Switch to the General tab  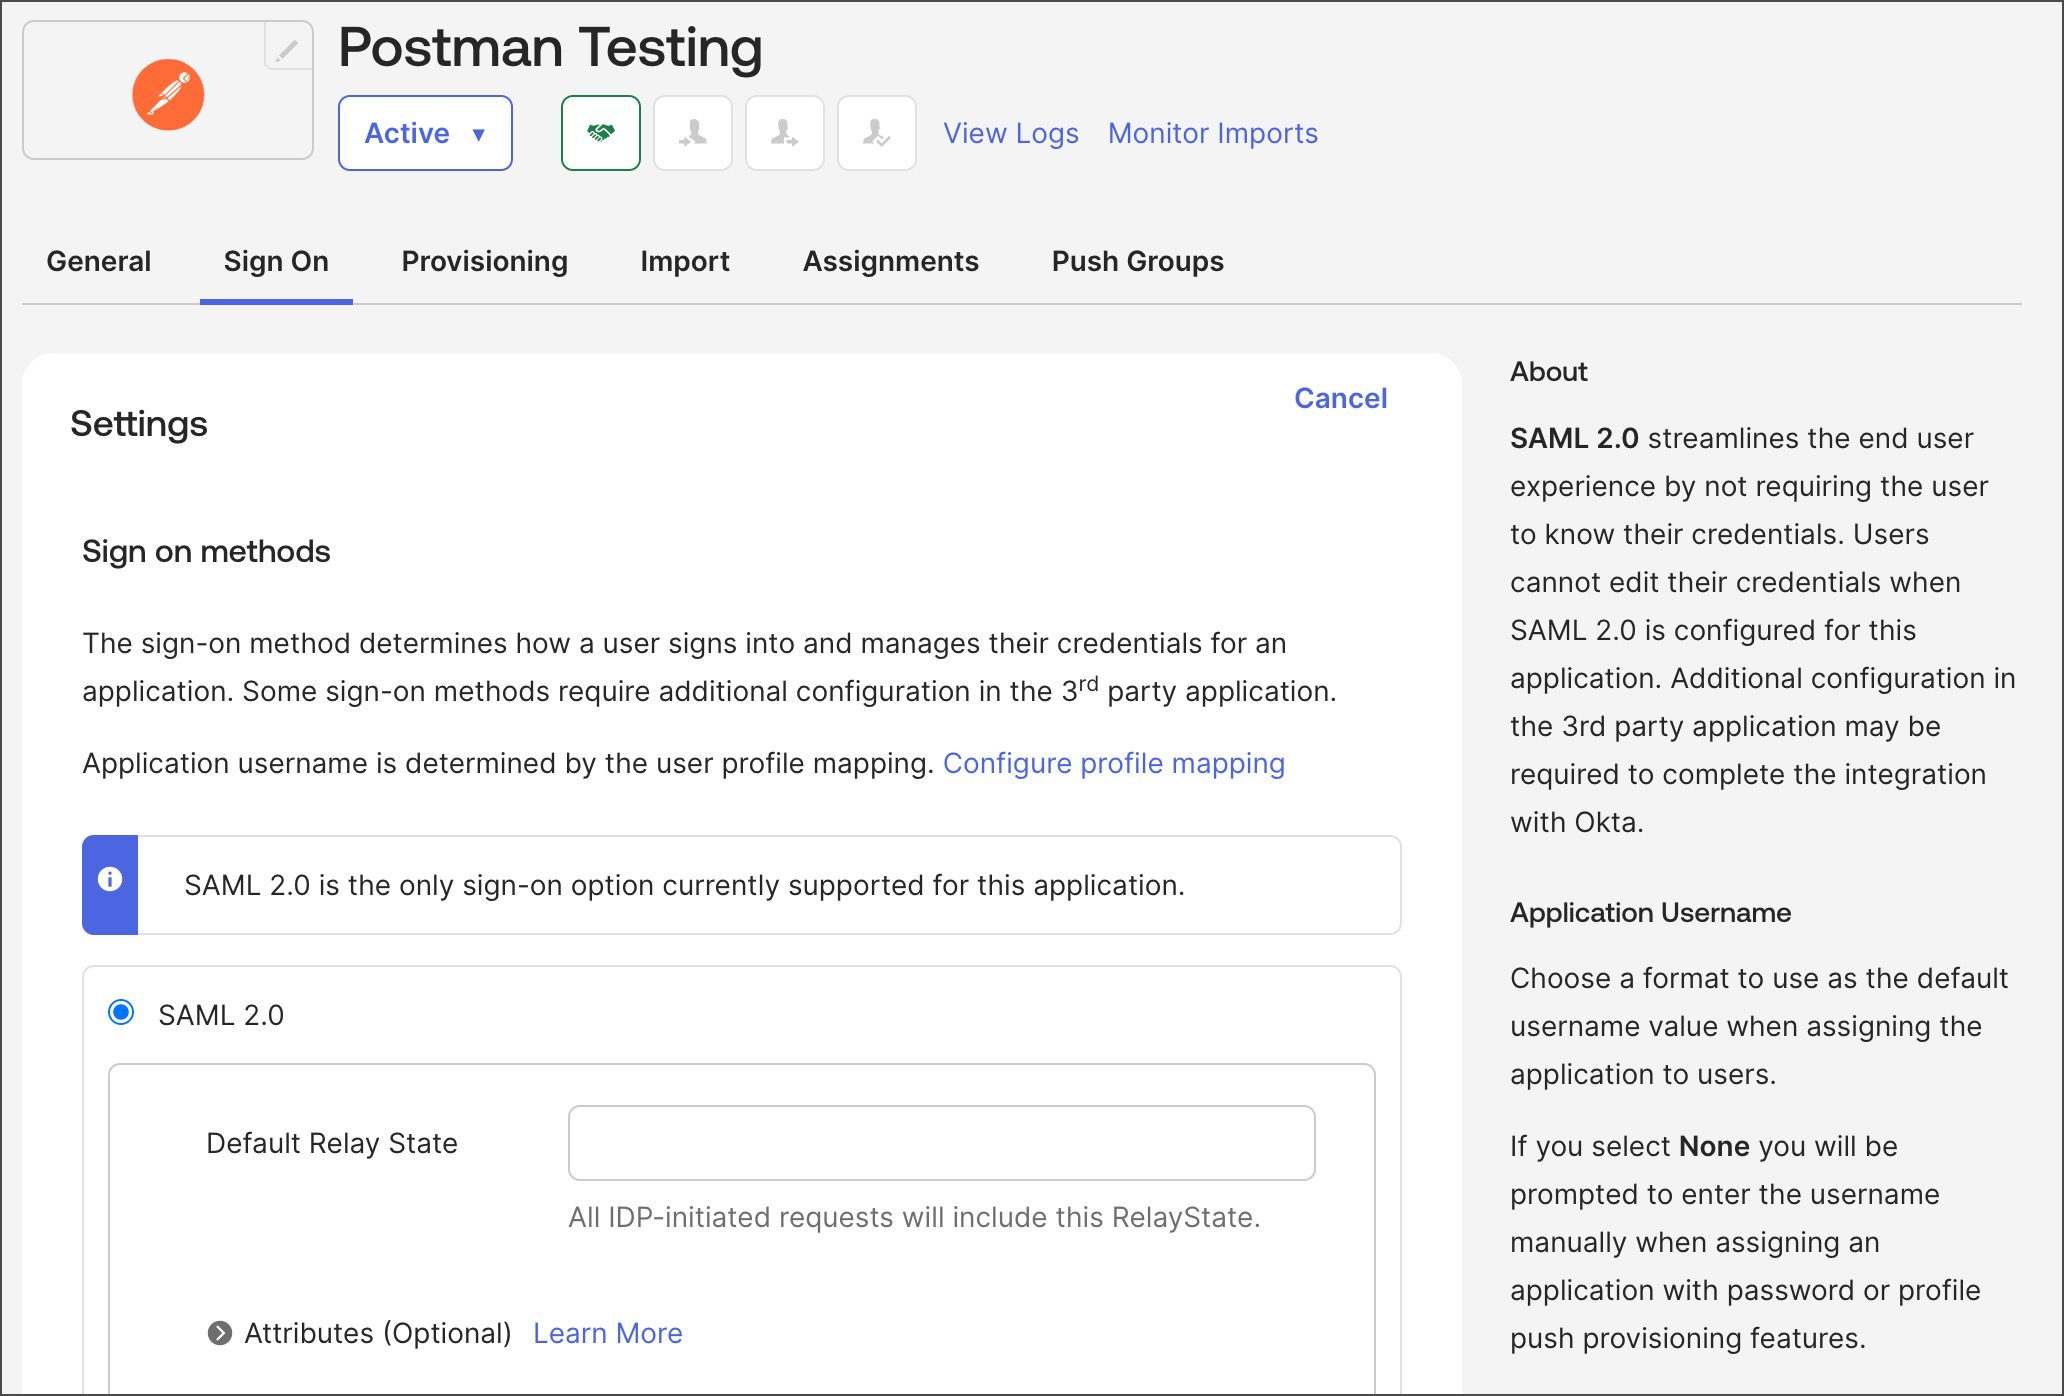(x=99, y=261)
